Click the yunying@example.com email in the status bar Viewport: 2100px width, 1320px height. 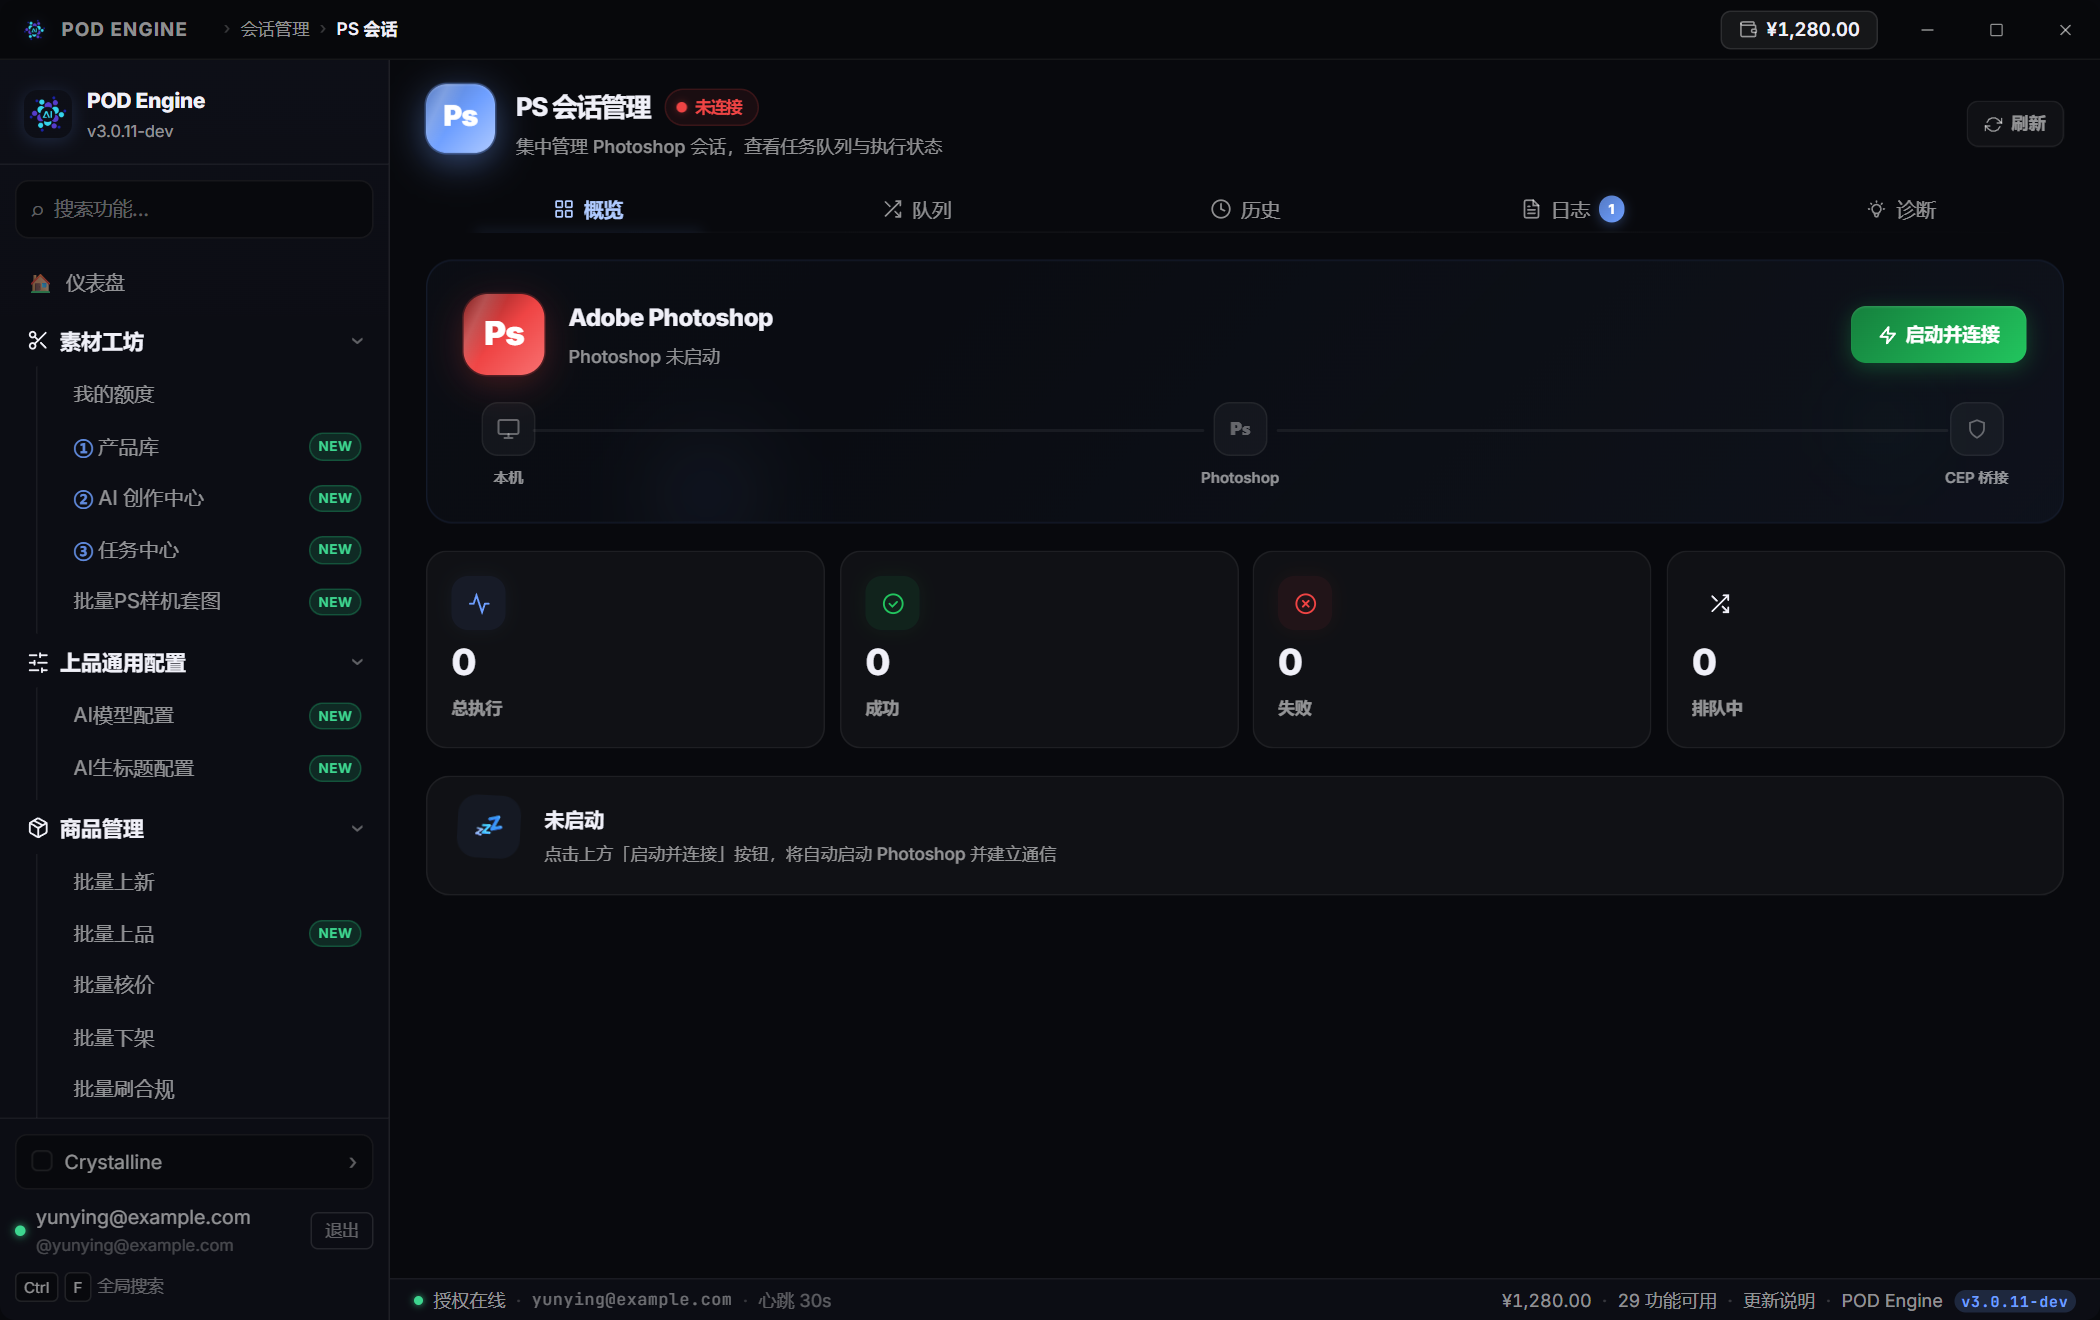631,1300
